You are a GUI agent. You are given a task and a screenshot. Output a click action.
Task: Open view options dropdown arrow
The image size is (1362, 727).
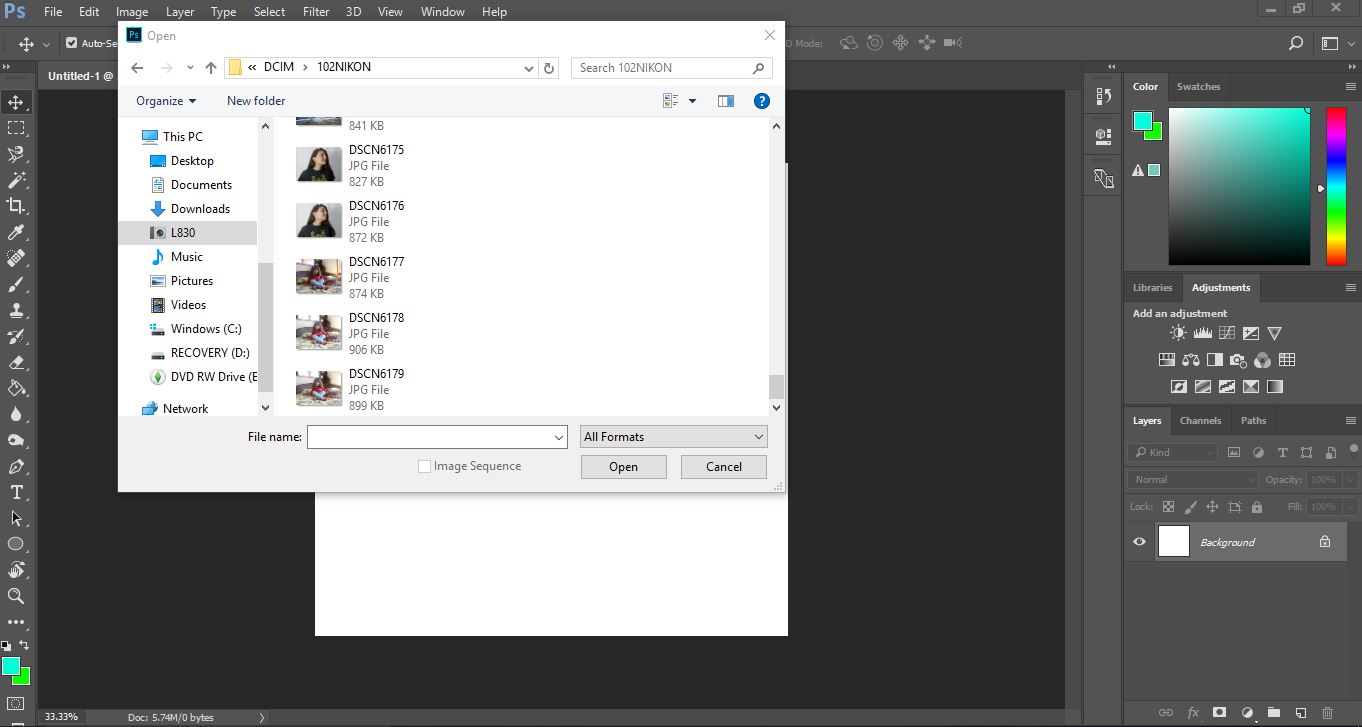click(692, 100)
